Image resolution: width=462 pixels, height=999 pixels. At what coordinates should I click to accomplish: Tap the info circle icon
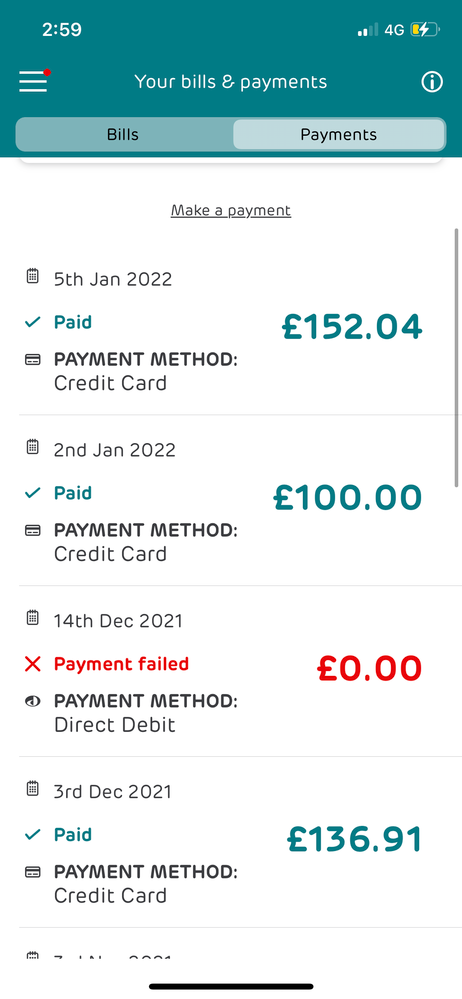point(432,82)
